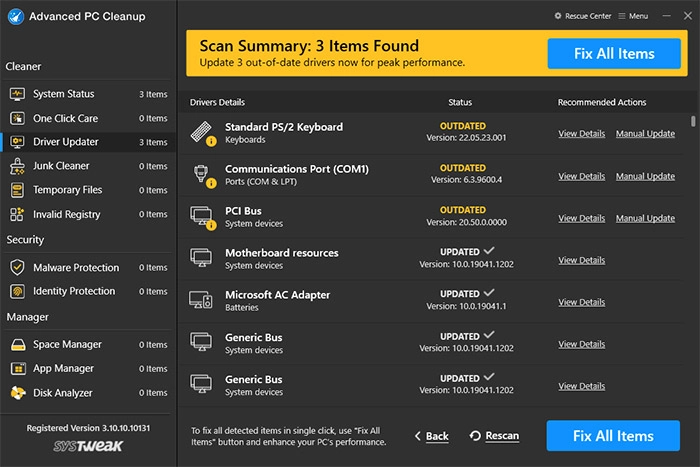The height and width of the screenshot is (467, 700).
Task: Click the Communications Port plug icon
Action: coord(202,175)
